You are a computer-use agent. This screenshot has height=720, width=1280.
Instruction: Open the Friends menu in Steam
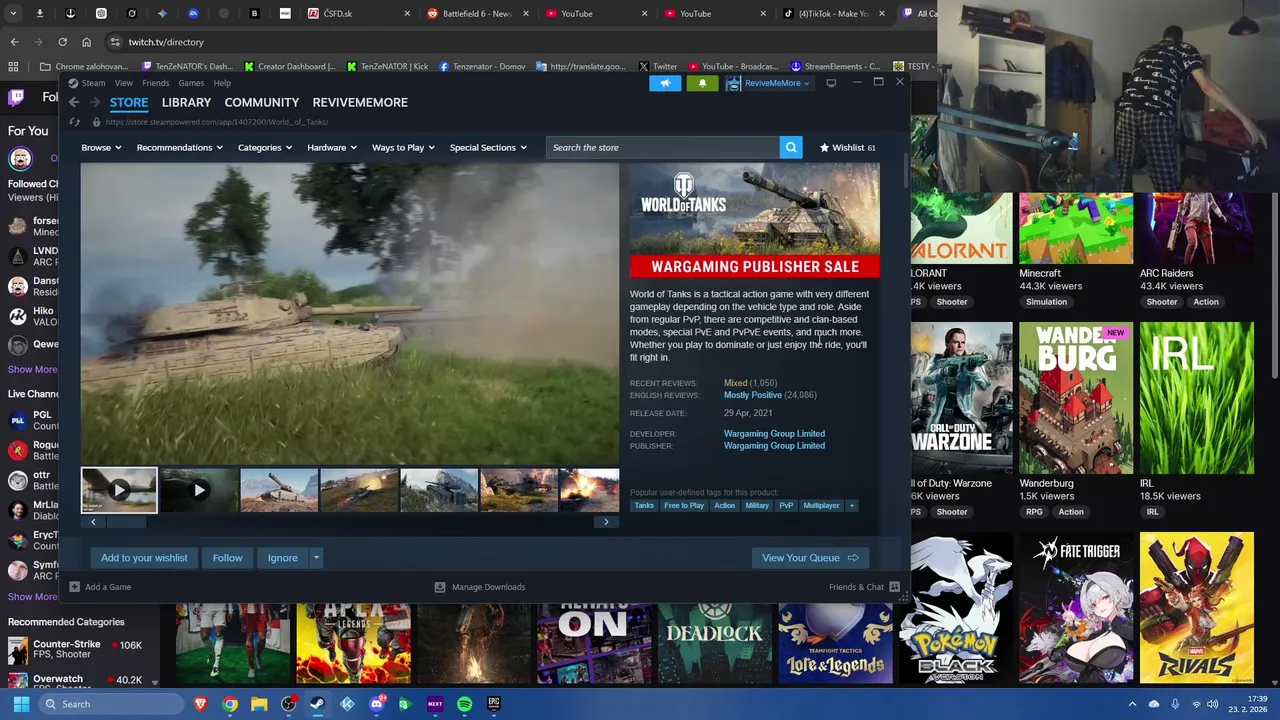point(155,83)
